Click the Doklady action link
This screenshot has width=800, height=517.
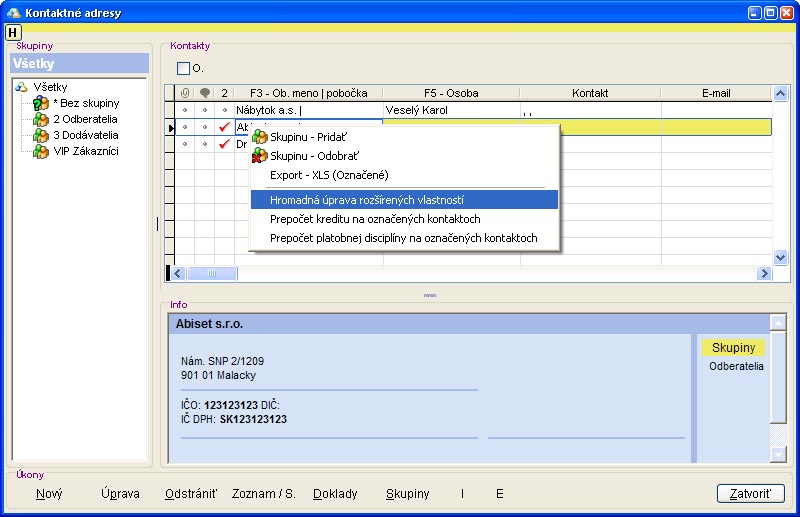point(335,494)
